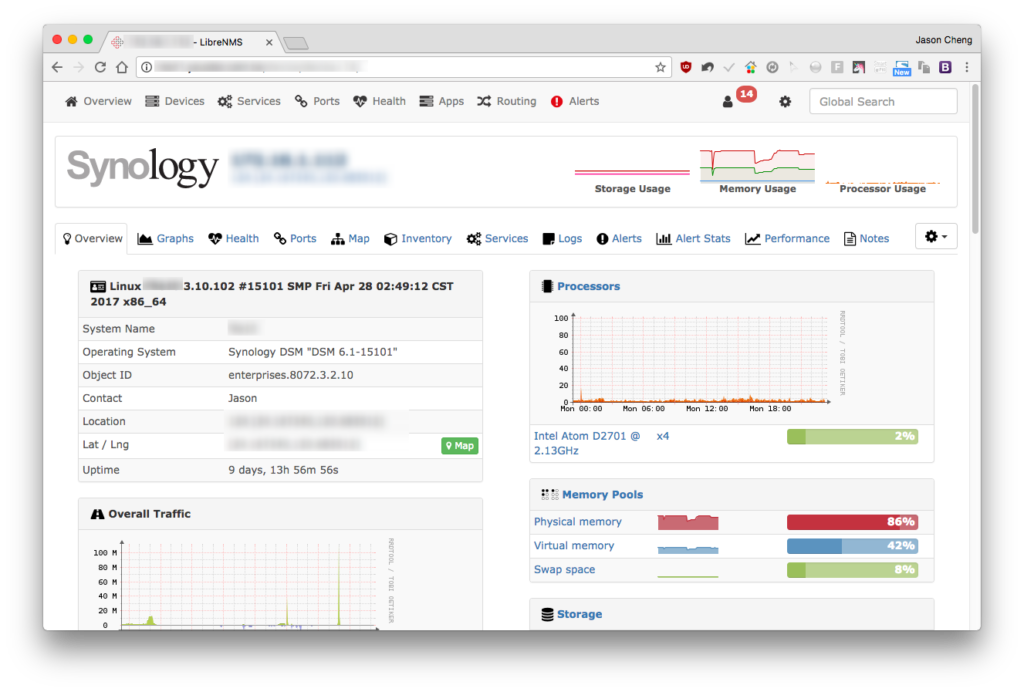This screenshot has height=692, width=1024.
Task: Click the Virtual memory 42% usage bar
Action: click(852, 545)
